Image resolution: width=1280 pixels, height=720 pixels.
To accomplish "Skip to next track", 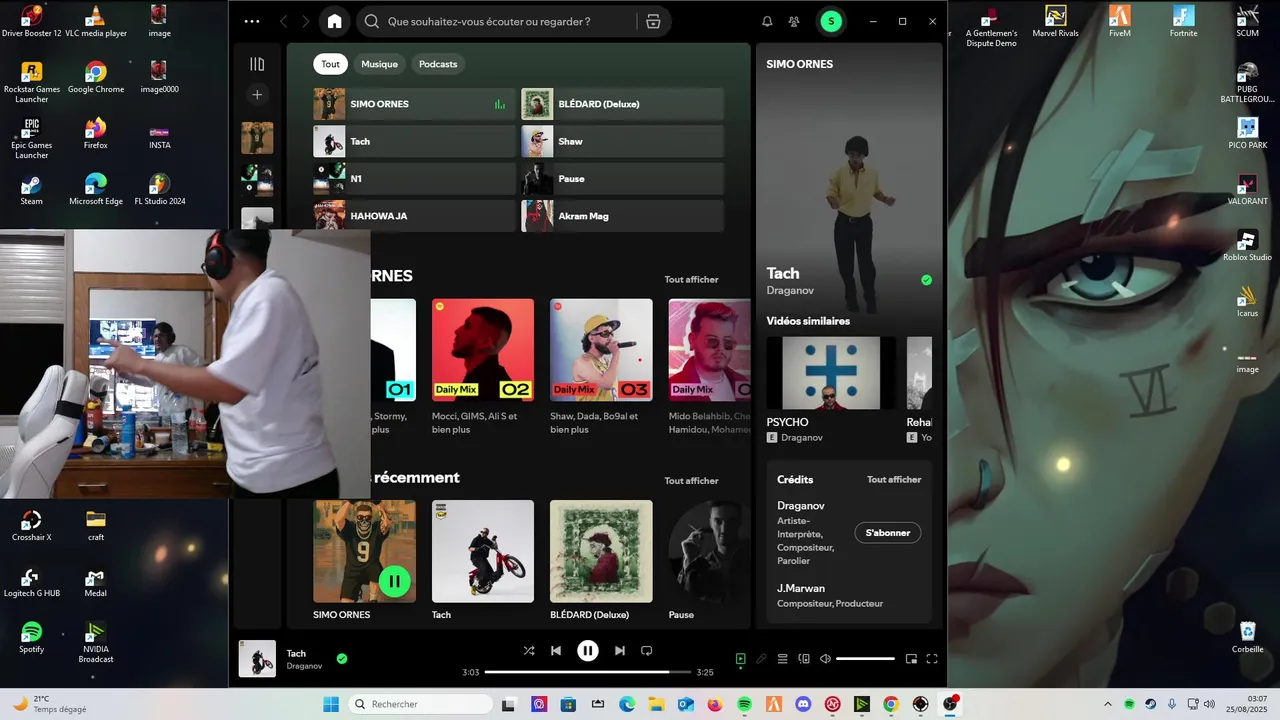I will pos(620,651).
